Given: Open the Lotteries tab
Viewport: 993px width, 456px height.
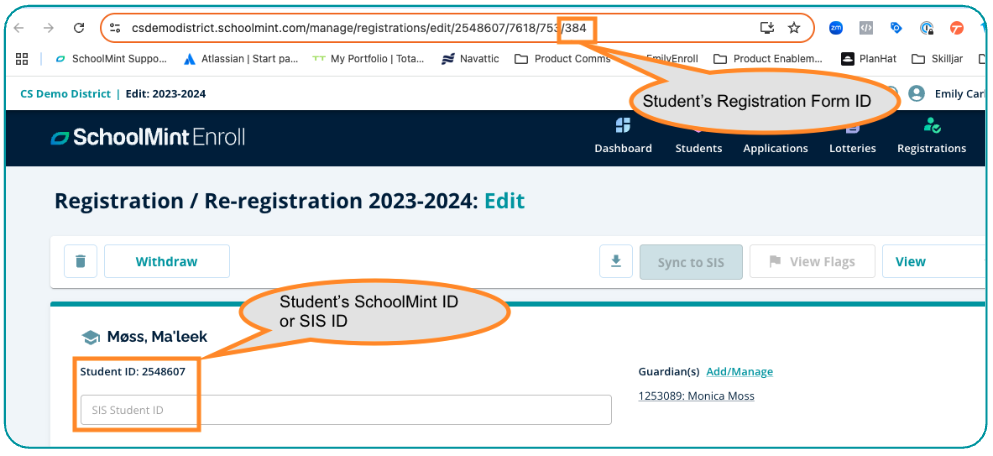Looking at the screenshot, I should (852, 148).
